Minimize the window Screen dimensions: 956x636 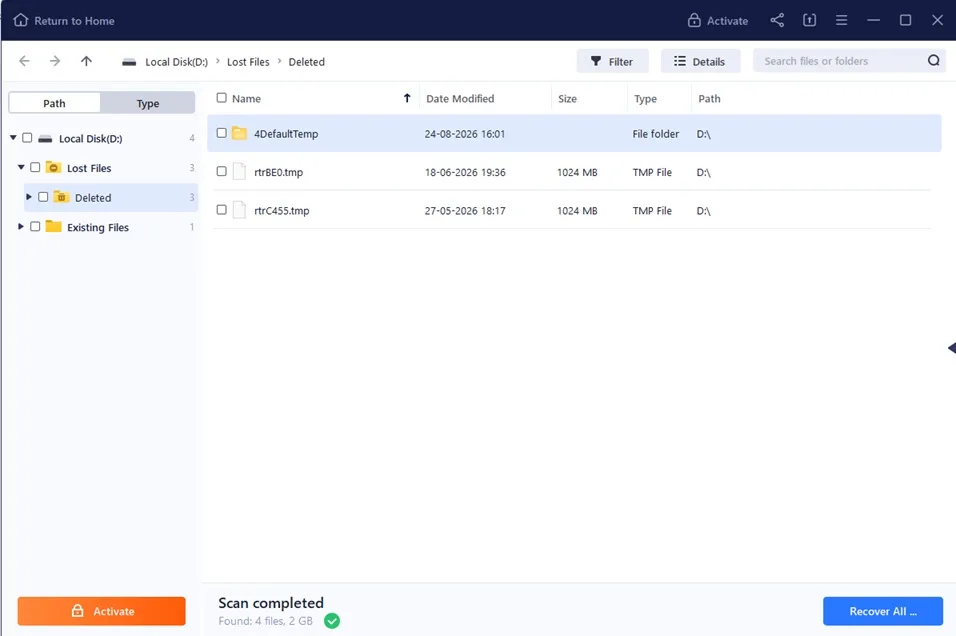coord(873,20)
